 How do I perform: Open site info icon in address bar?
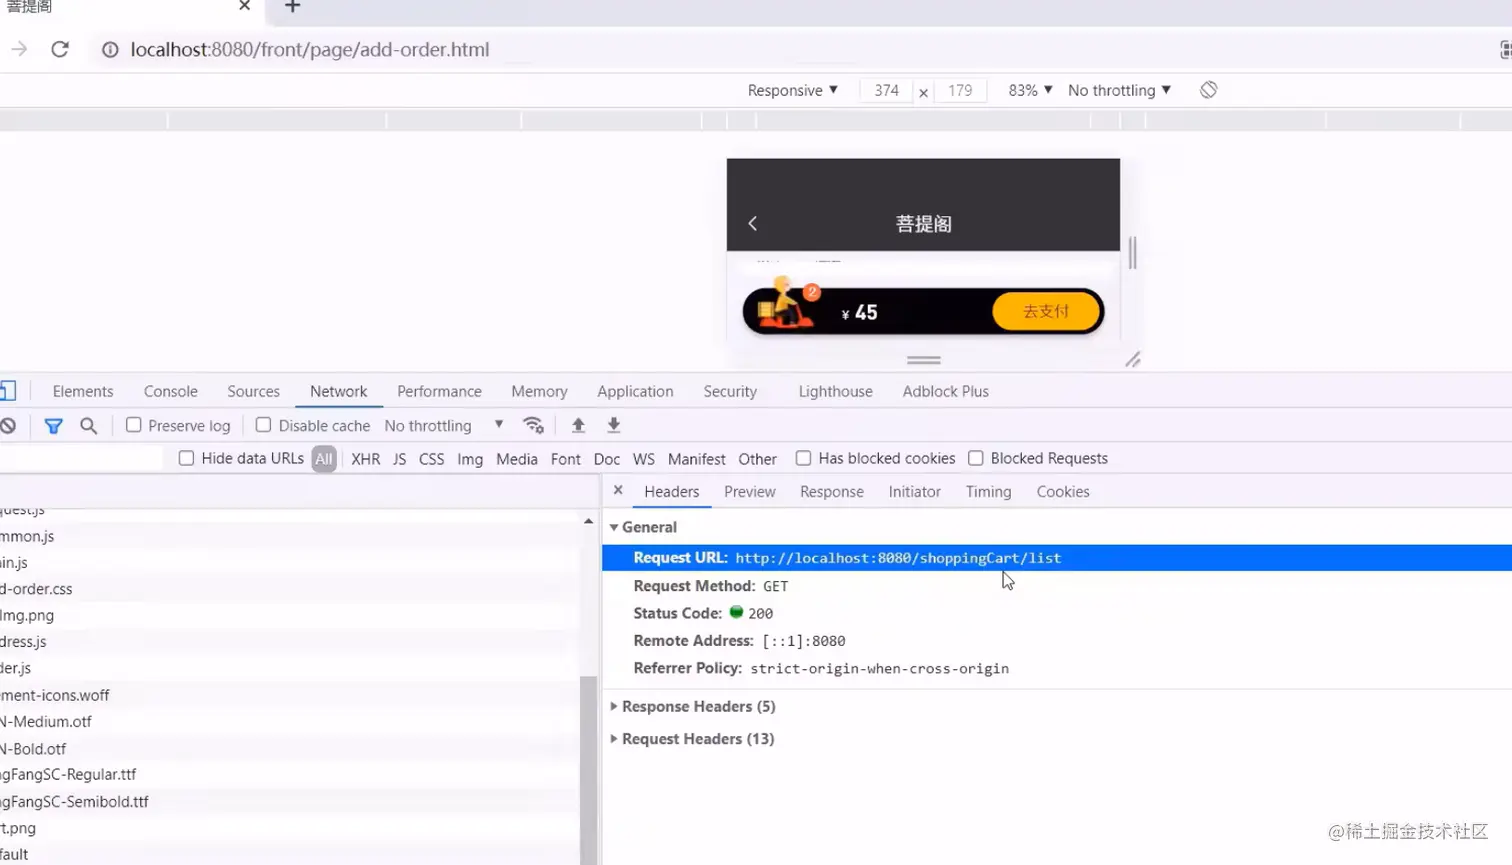[x=110, y=50]
